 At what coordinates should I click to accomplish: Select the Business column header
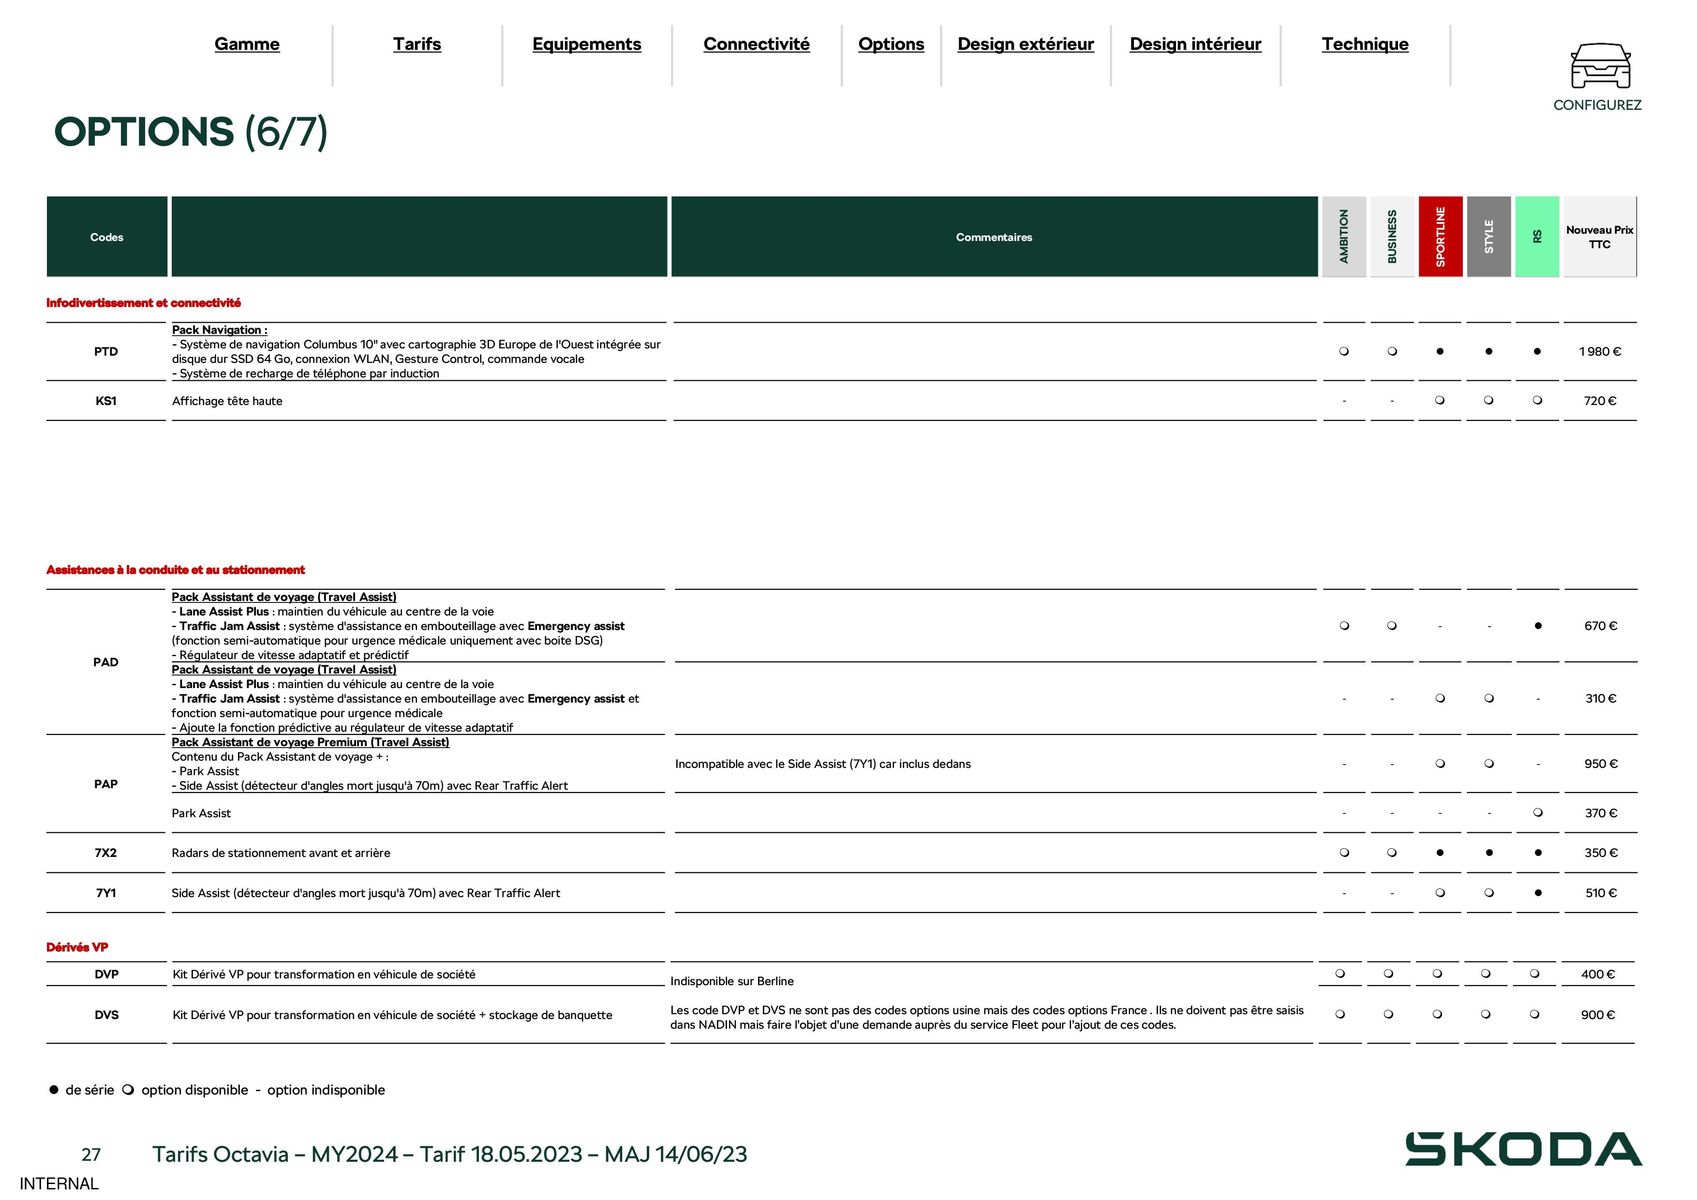coord(1392,237)
